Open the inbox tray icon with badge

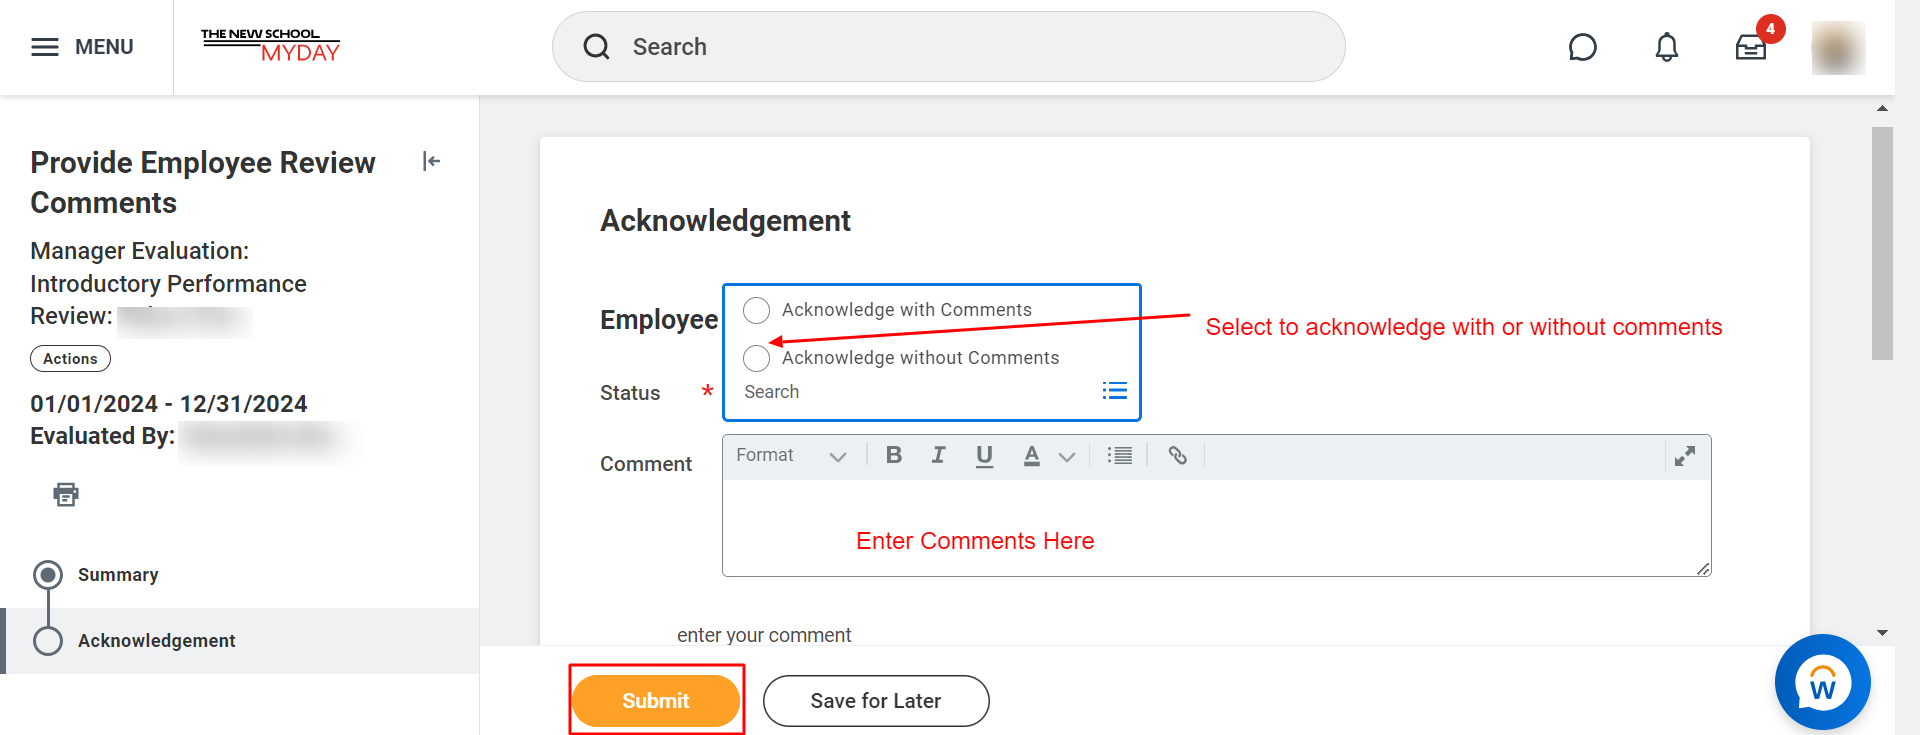point(1751,47)
